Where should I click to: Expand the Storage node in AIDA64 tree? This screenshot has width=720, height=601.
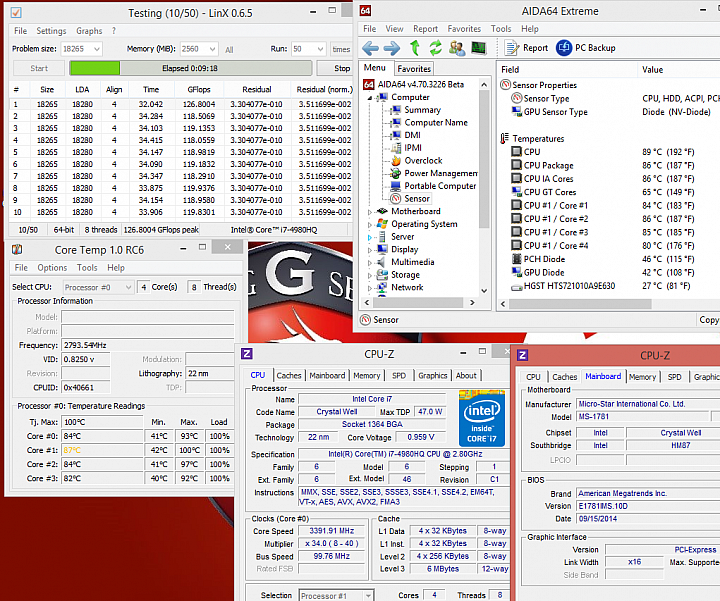click(370, 275)
